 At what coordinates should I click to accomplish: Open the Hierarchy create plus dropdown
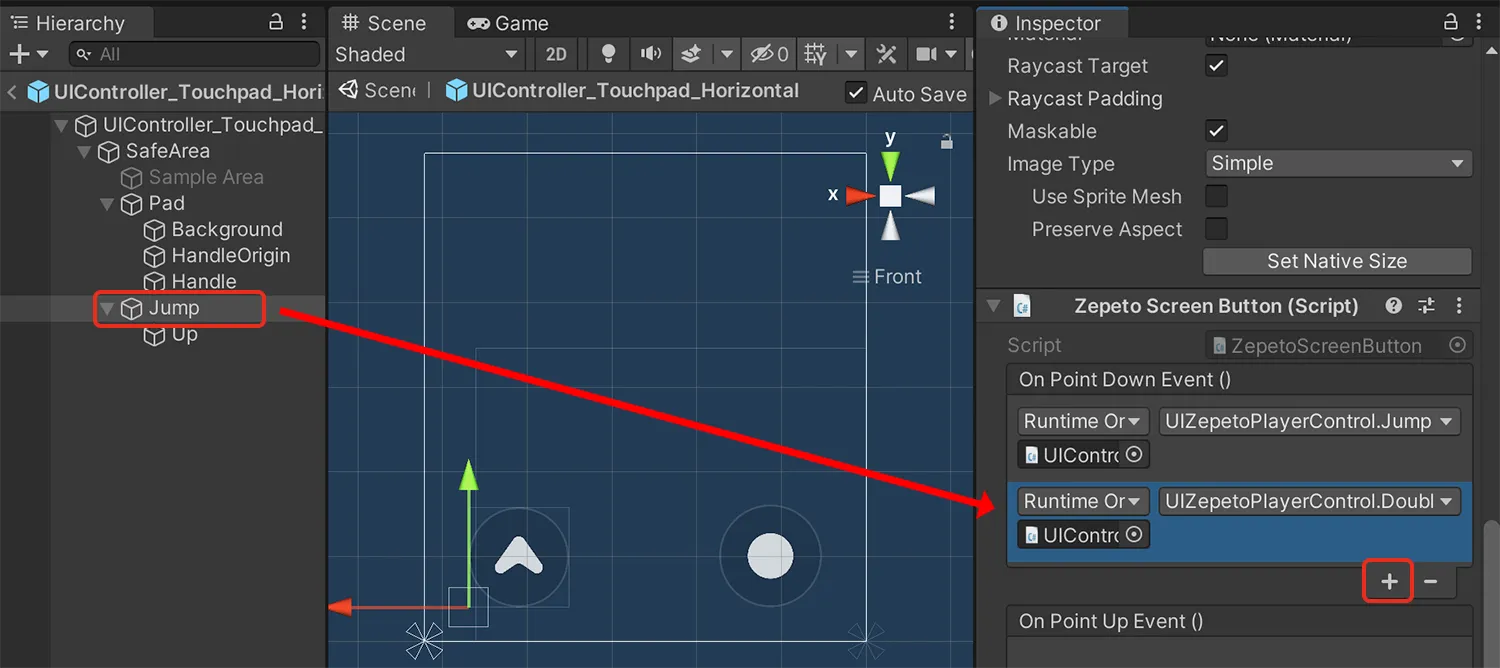(27, 54)
